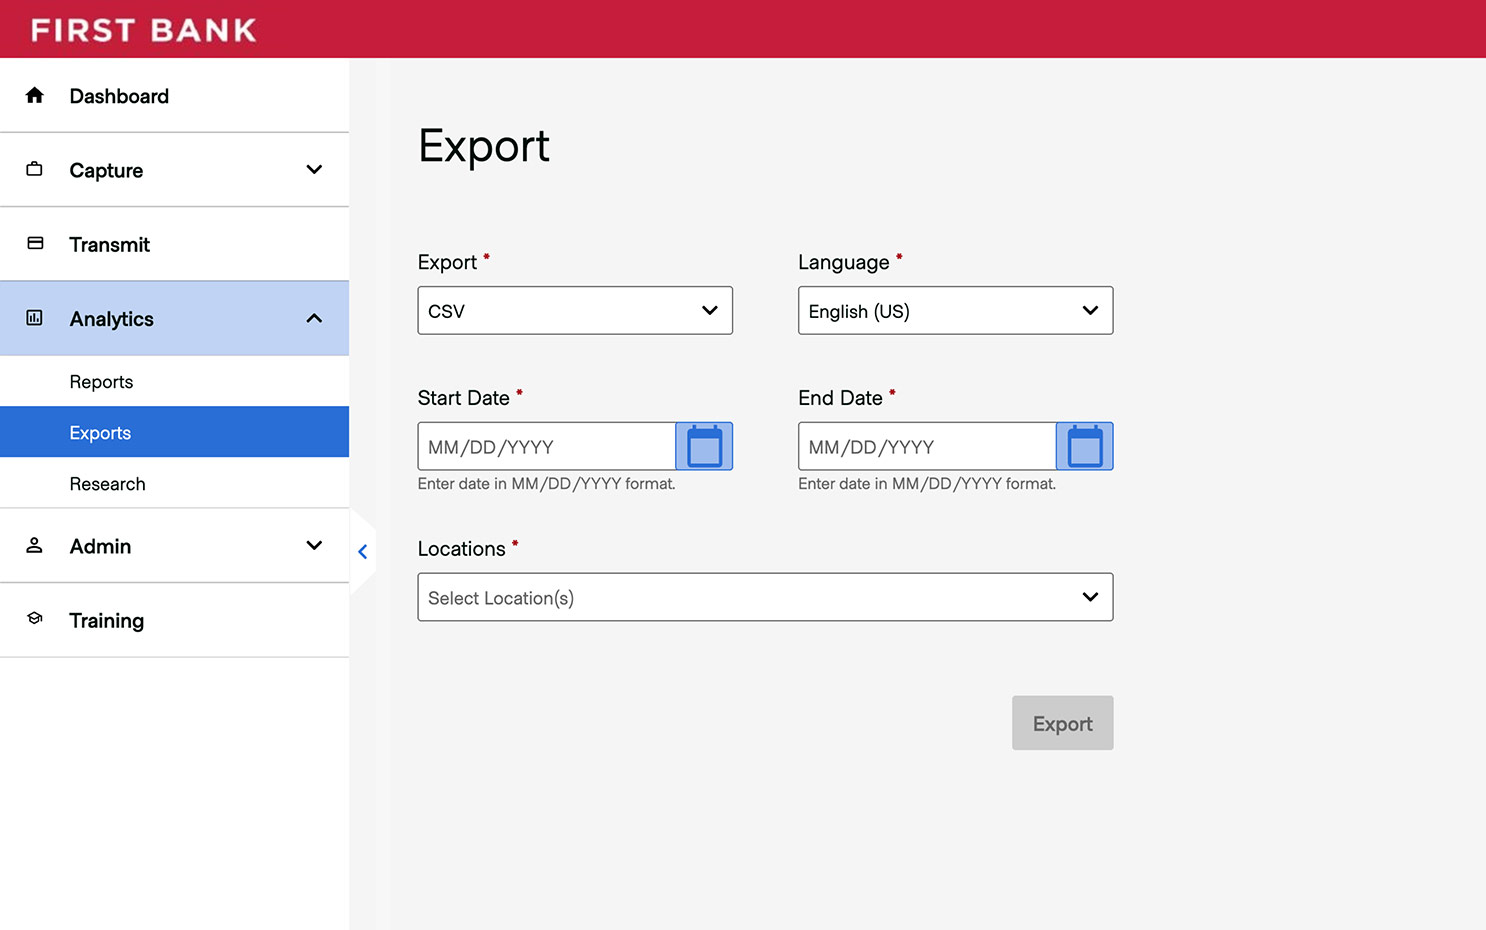Open Reports under Analytics
1486x930 pixels.
174,381
